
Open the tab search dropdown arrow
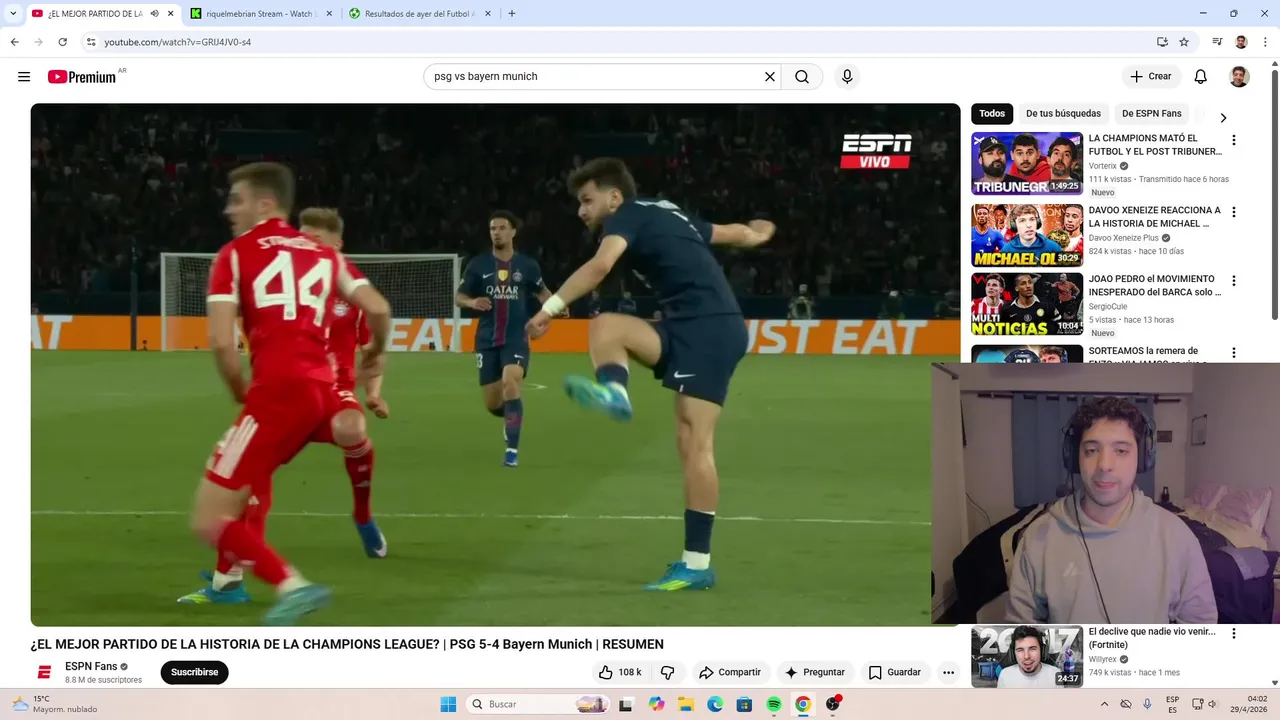13,14
